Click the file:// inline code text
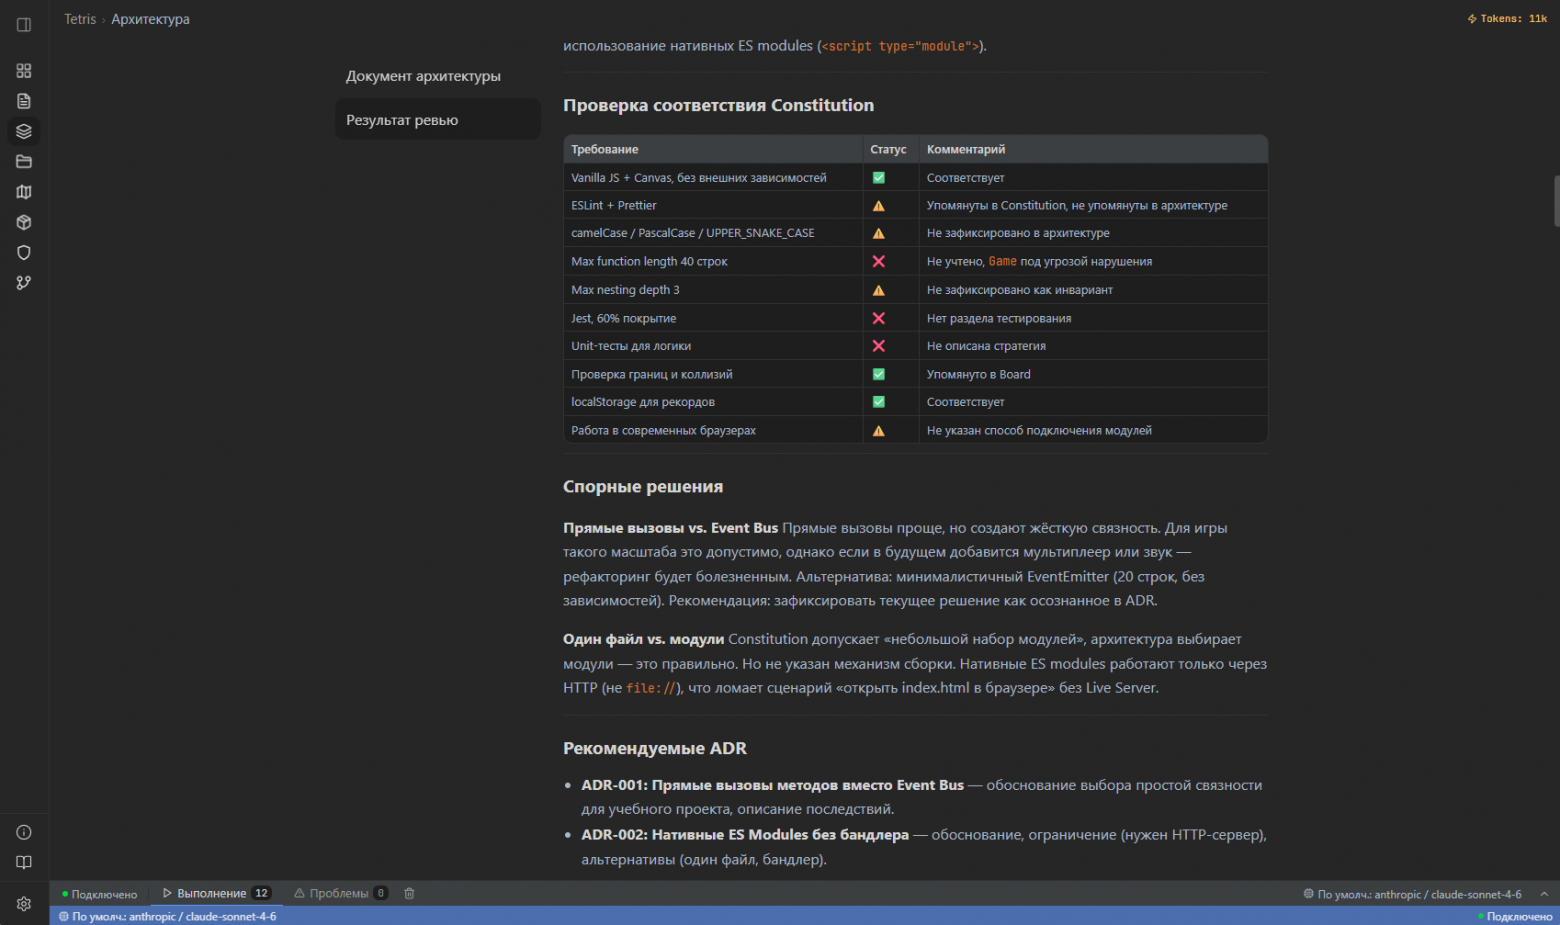The width and height of the screenshot is (1560, 925). [652, 688]
